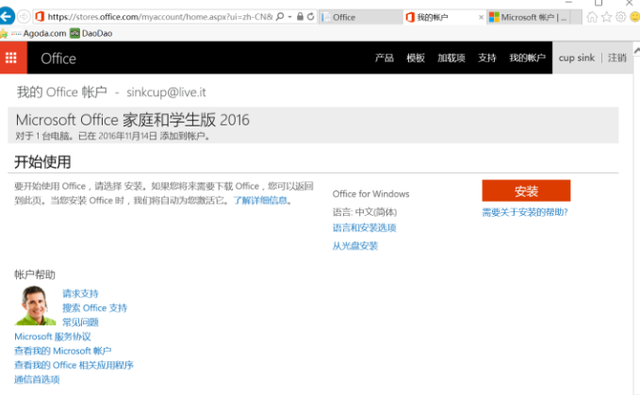Click the orange 安装 button
This screenshot has height=395, width=640.
pyautogui.click(x=526, y=191)
